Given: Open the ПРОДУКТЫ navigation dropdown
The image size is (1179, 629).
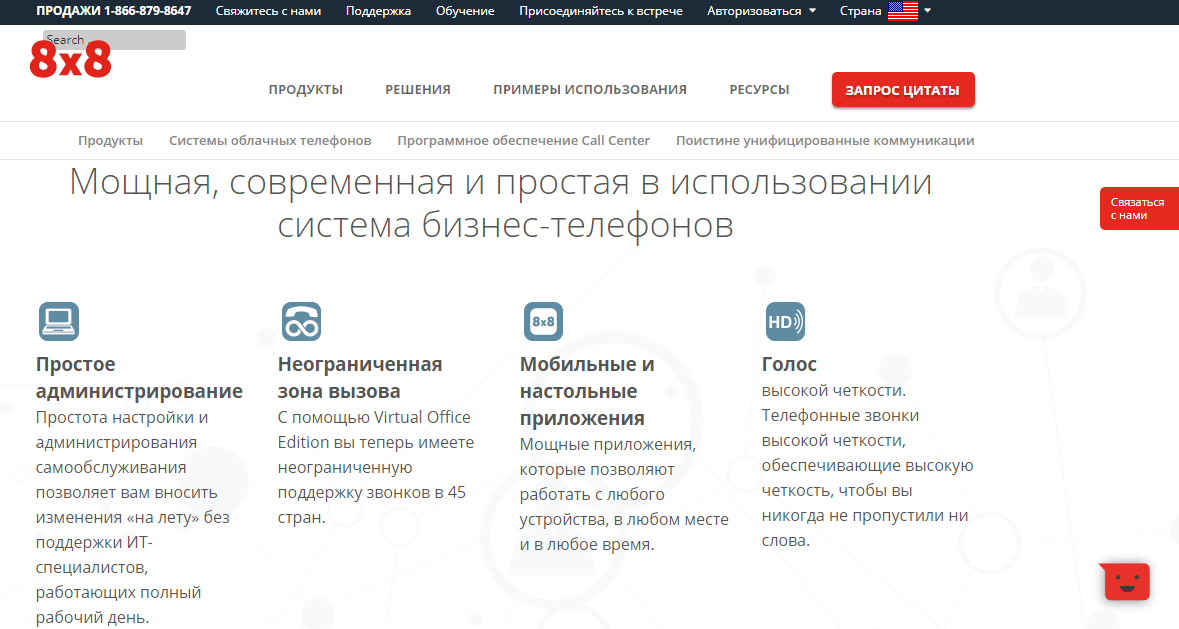Looking at the screenshot, I should (x=305, y=89).
